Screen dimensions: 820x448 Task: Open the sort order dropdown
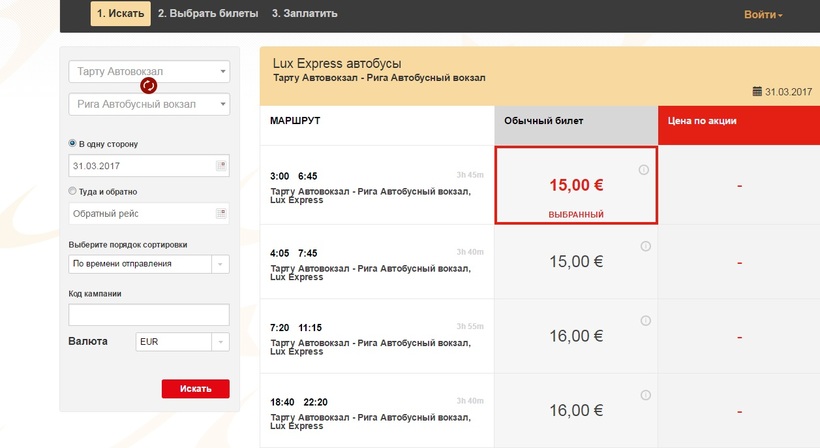pyautogui.click(x=220, y=264)
